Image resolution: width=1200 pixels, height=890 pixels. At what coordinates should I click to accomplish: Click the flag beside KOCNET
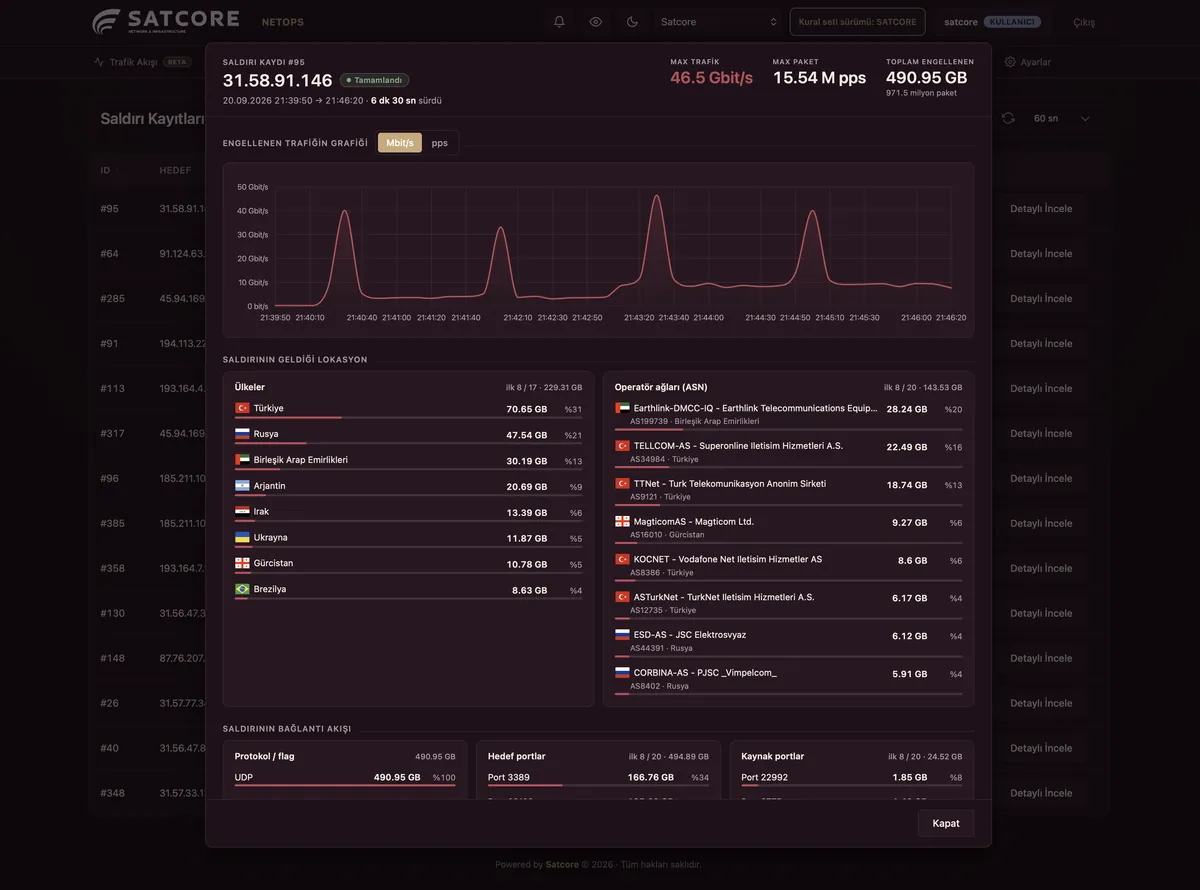(622, 559)
